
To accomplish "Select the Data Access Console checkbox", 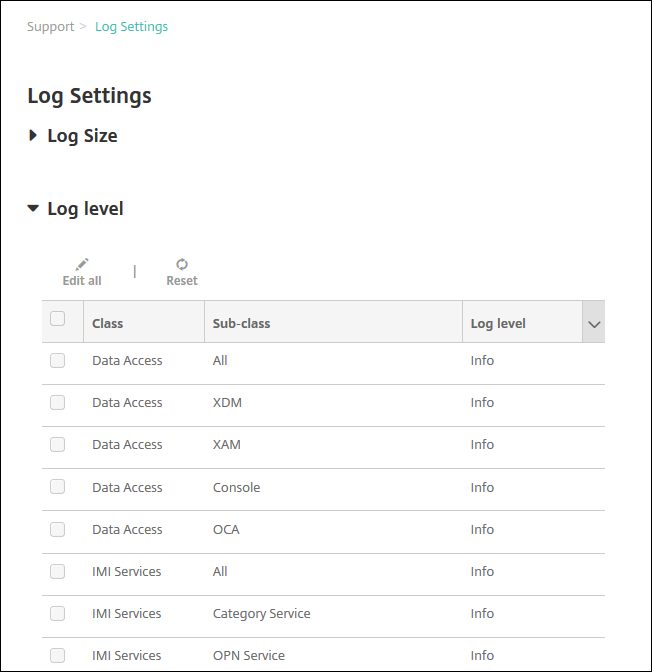I will pos(58,487).
